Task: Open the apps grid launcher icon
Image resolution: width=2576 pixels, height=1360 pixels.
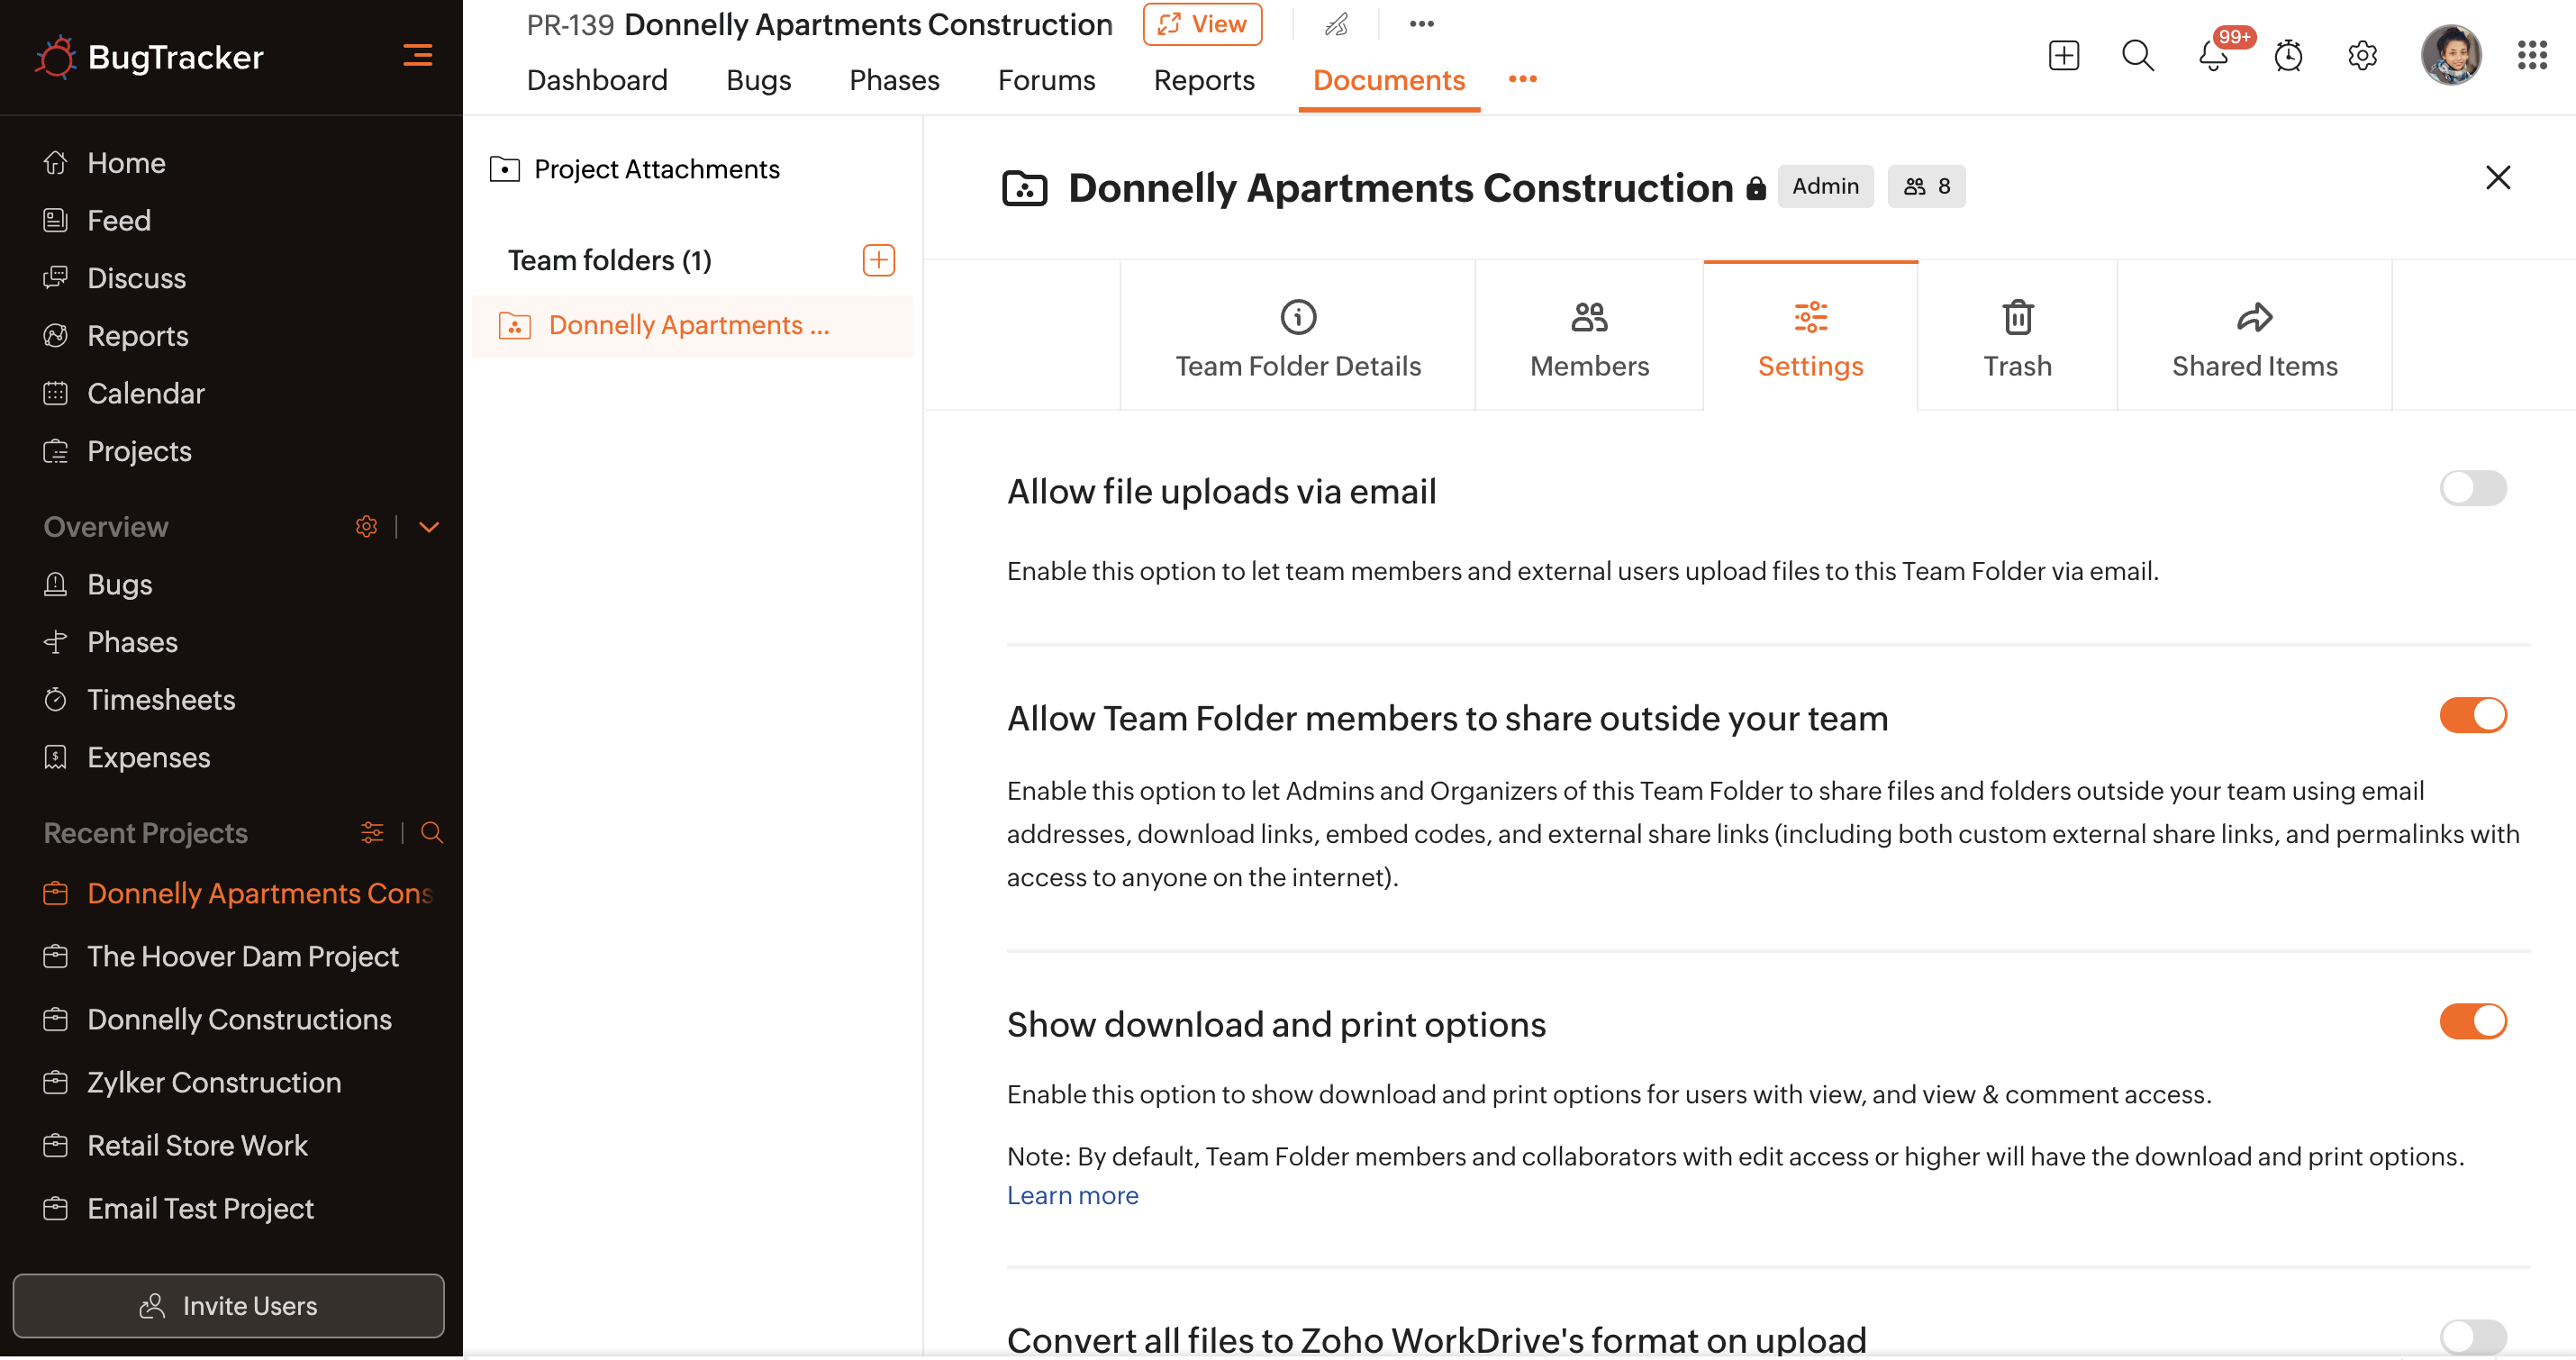Action: tap(2532, 56)
